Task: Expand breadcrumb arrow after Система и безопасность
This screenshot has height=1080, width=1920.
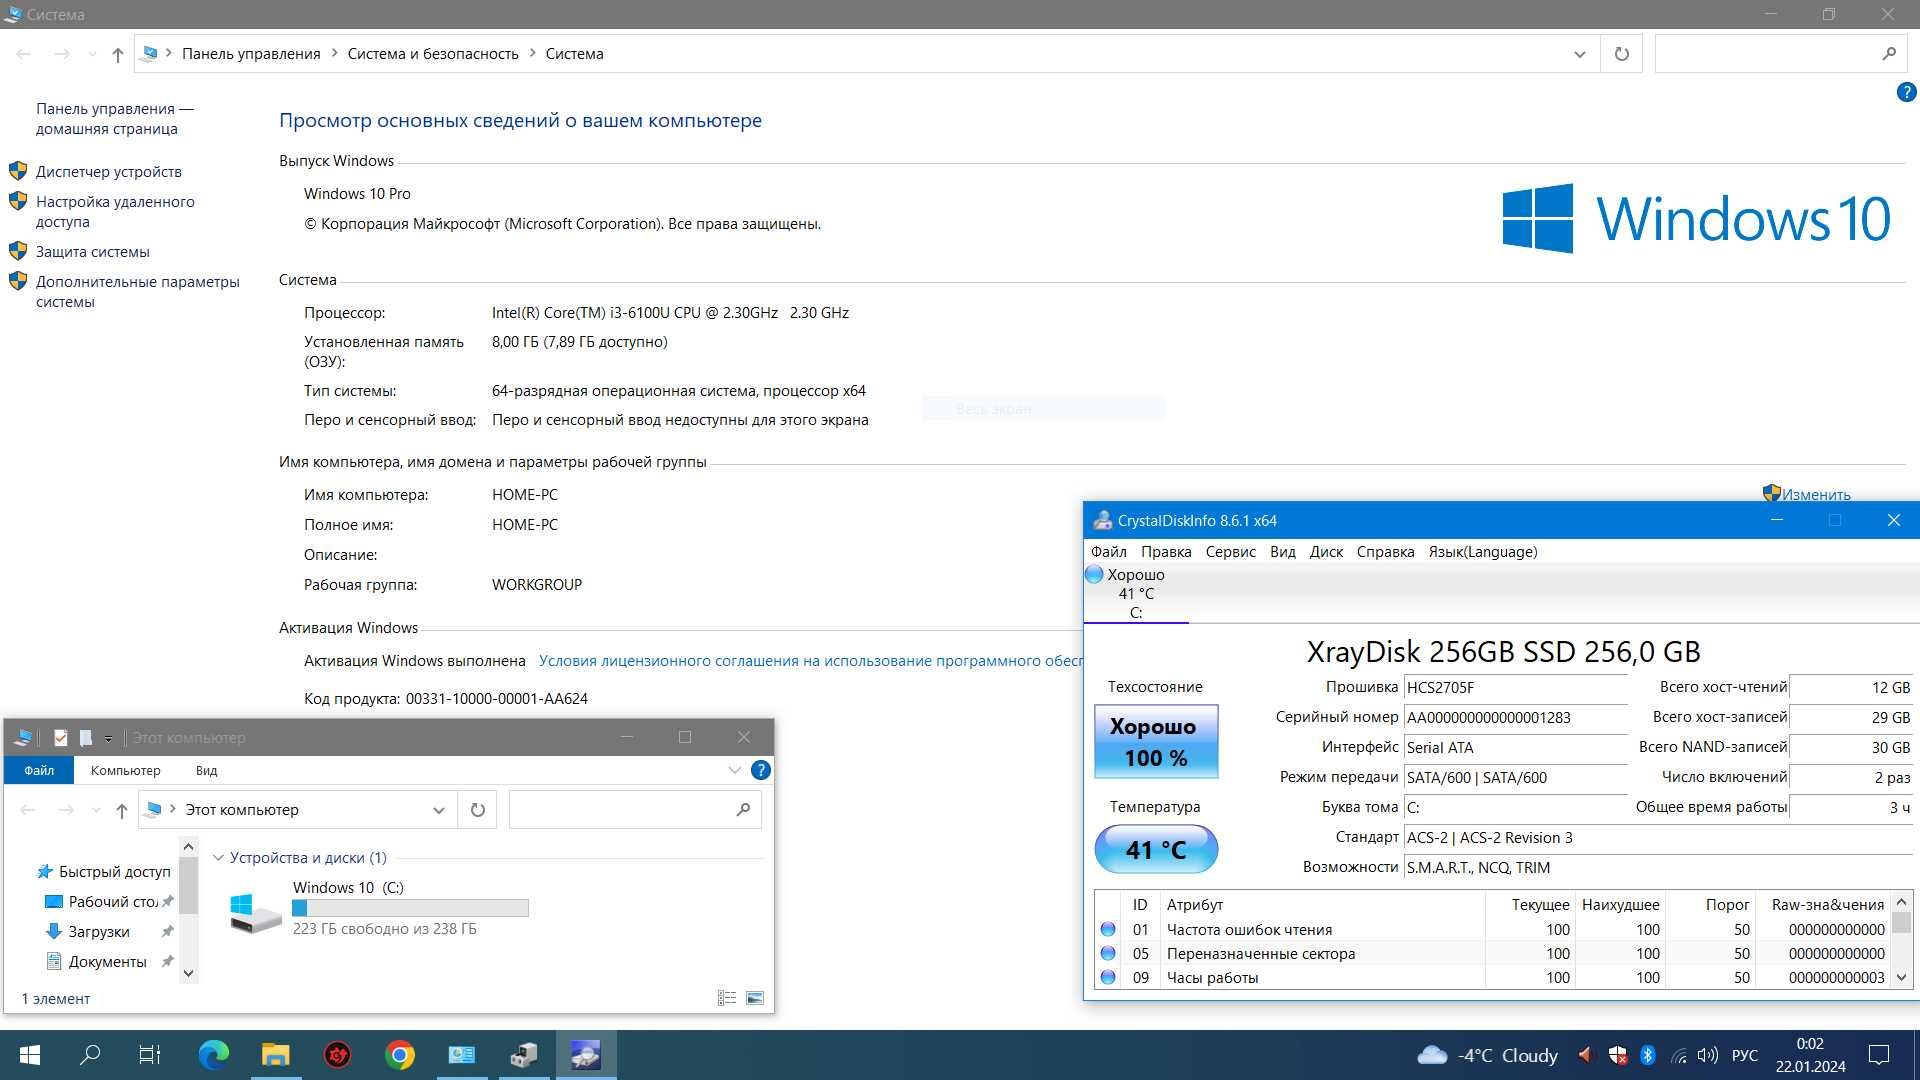Action: coord(532,54)
